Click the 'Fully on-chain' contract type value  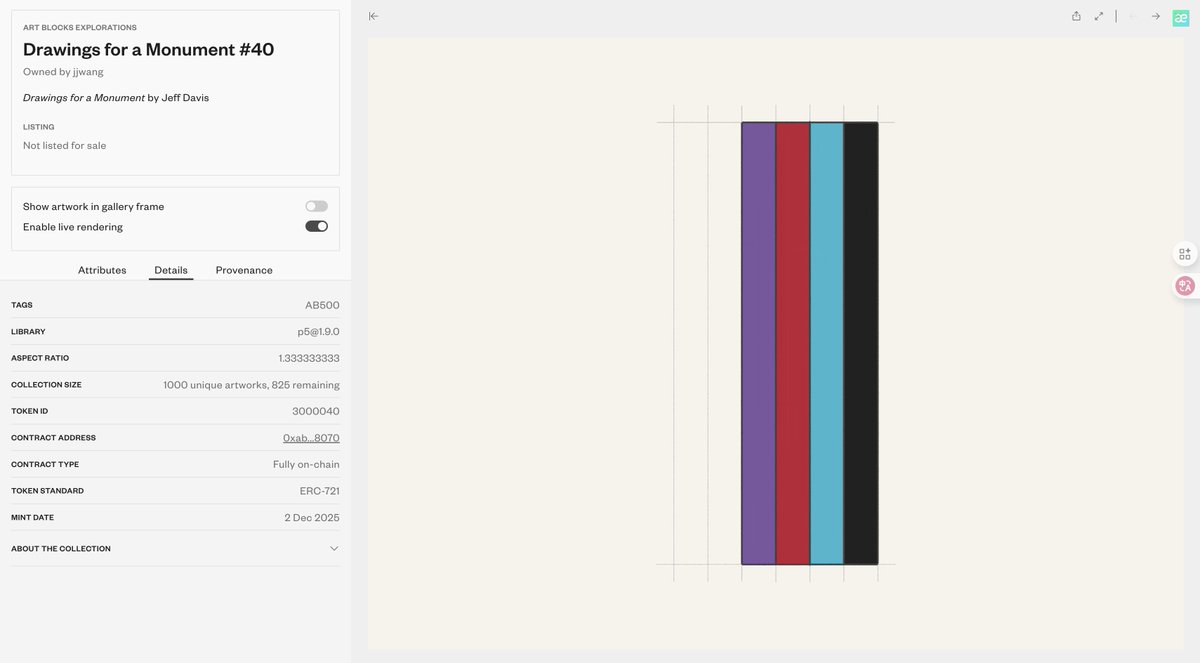(x=306, y=464)
